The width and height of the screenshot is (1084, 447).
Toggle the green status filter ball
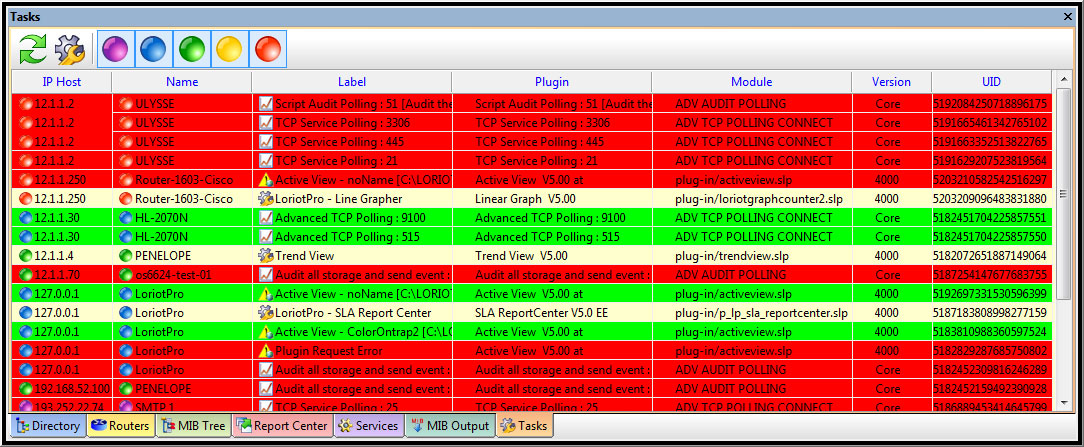pos(191,49)
